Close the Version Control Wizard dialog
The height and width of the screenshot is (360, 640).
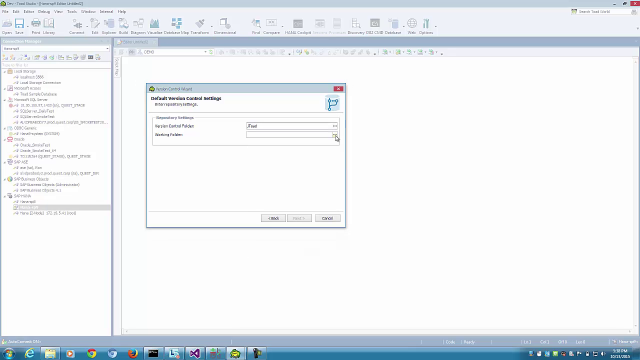point(338,89)
